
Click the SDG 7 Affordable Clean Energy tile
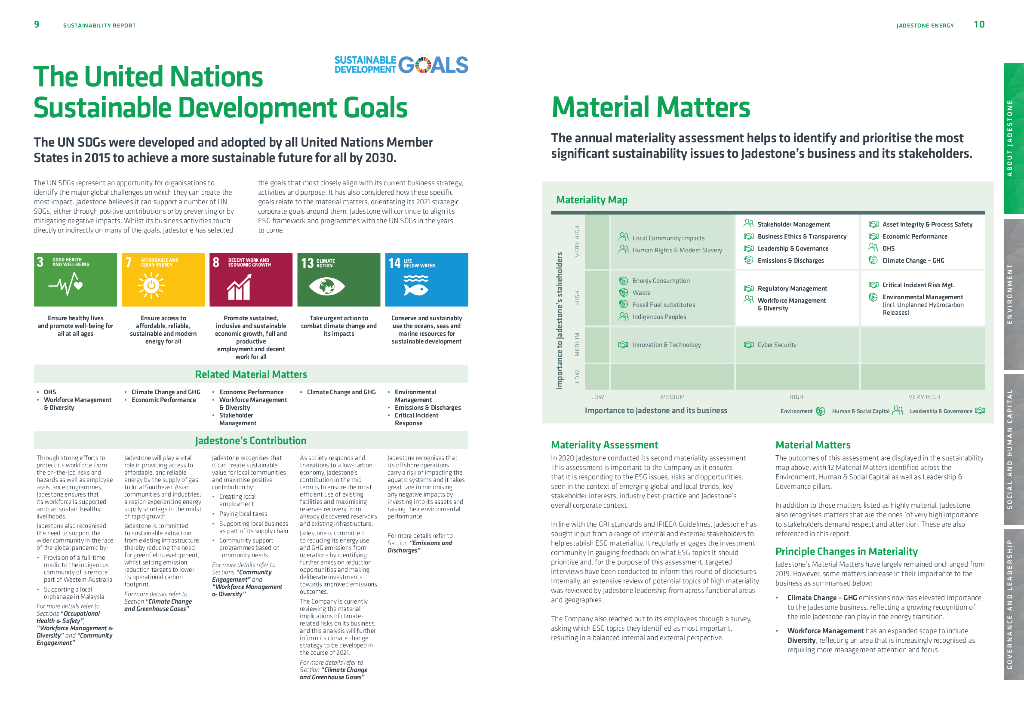[x=163, y=279]
